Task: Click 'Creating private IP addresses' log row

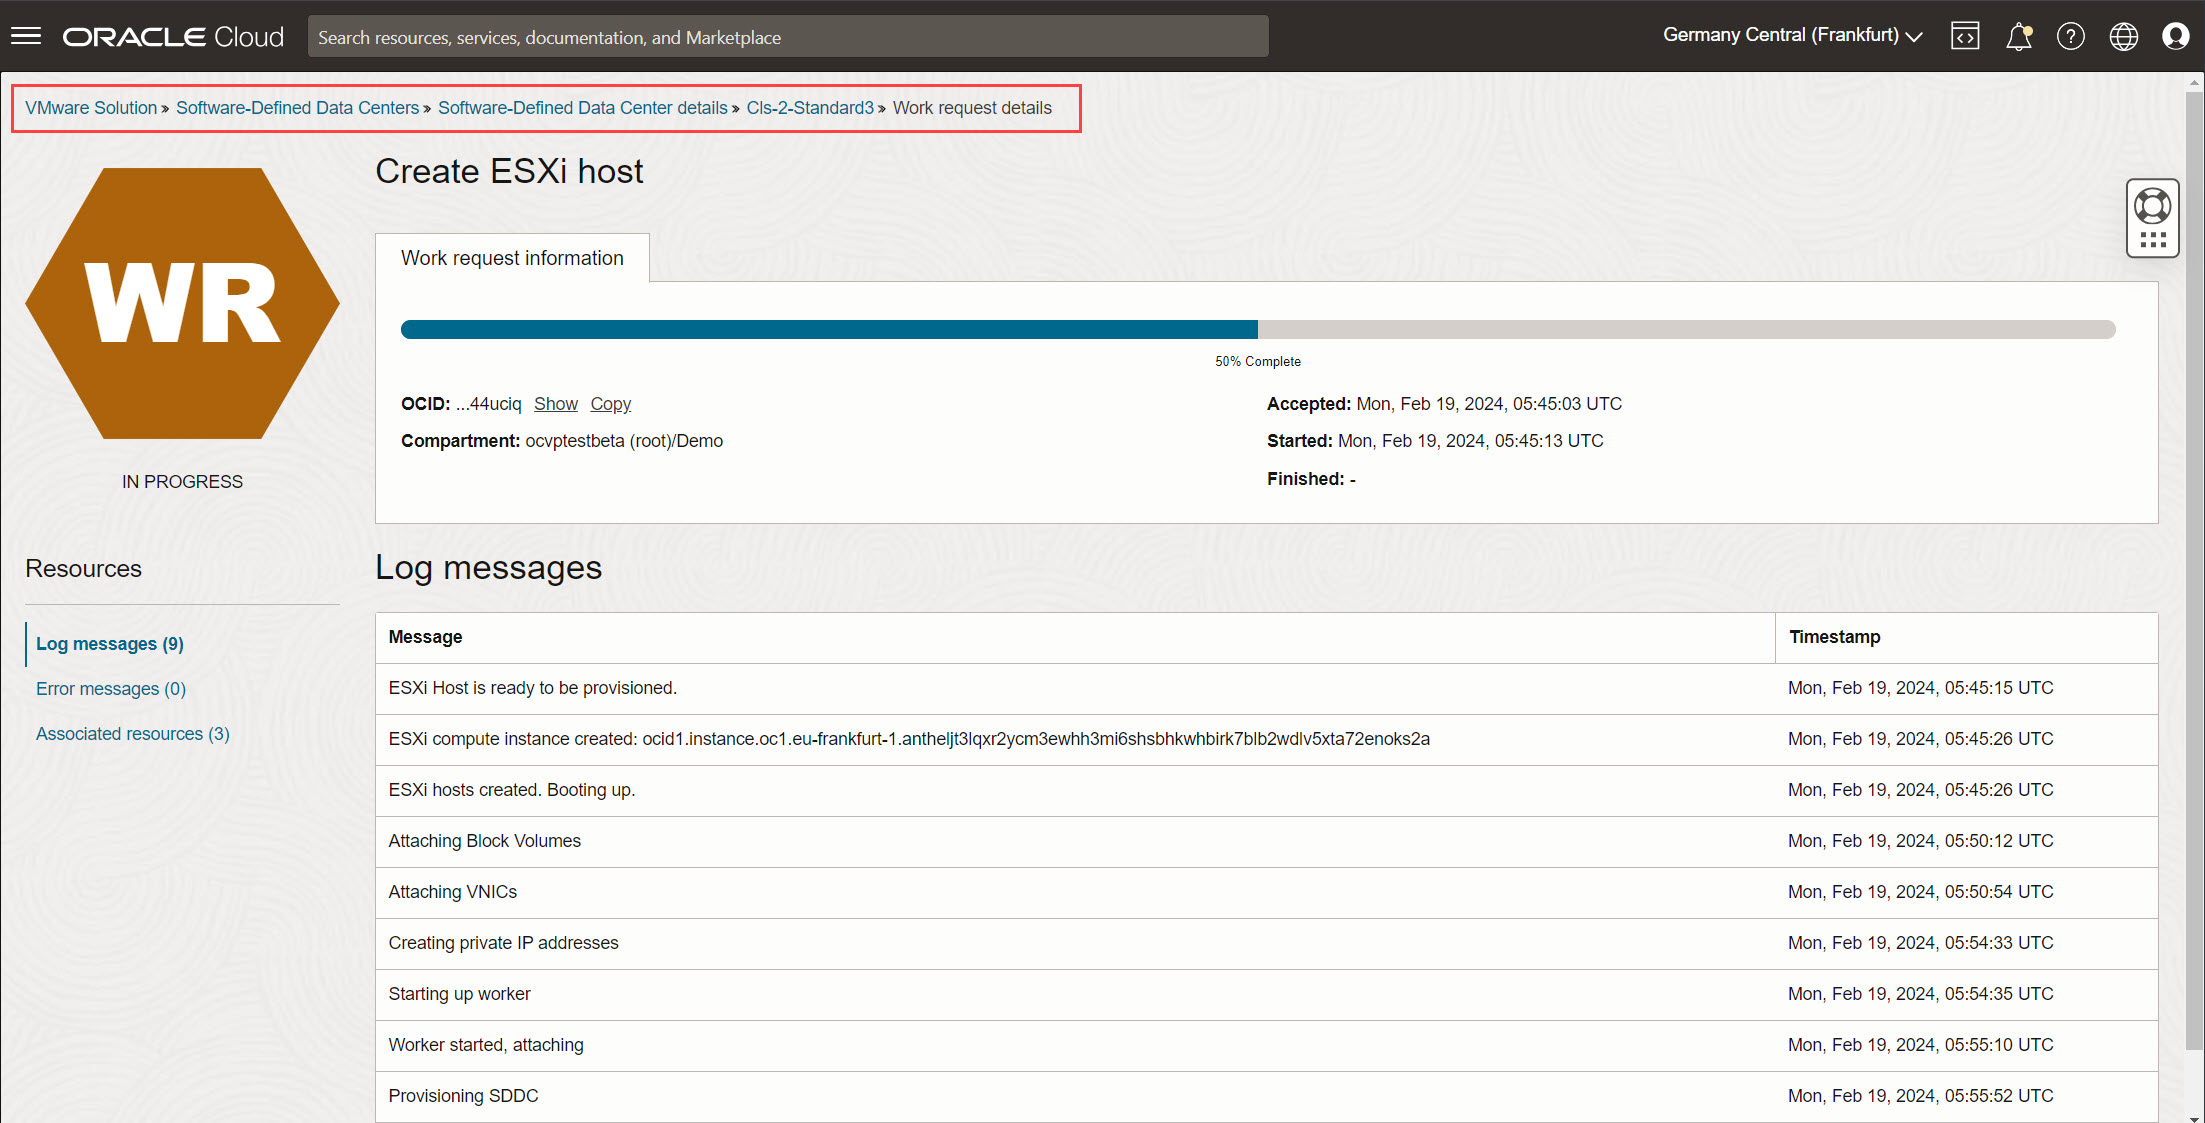Action: click(x=1266, y=943)
